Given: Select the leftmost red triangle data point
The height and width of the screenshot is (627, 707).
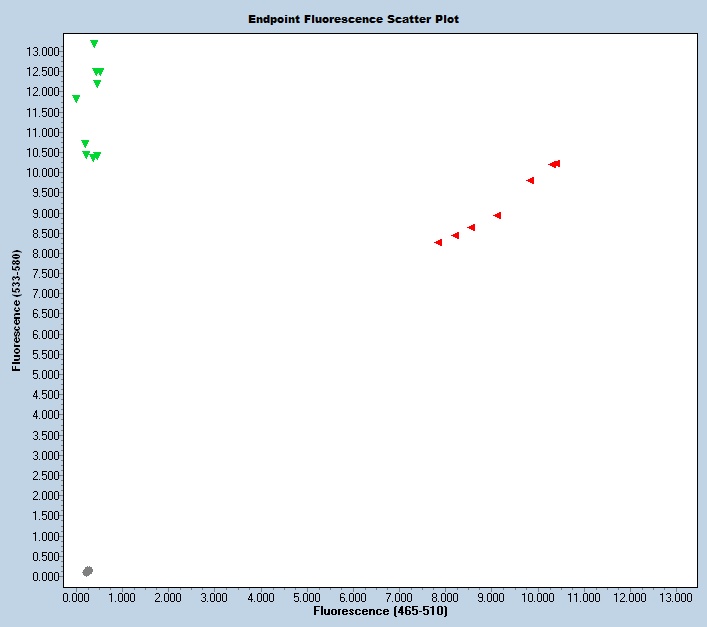Looking at the screenshot, I should (438, 242).
